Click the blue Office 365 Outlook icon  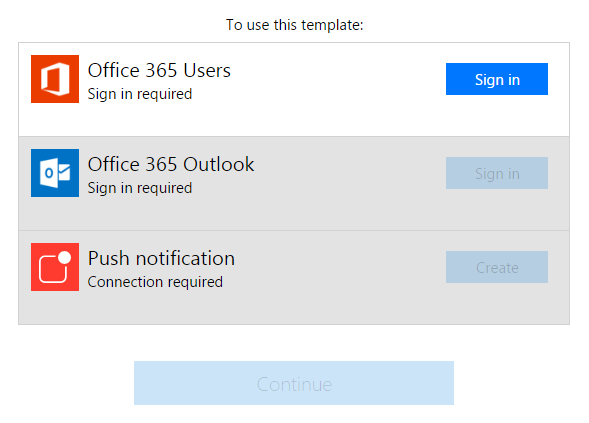click(x=55, y=173)
